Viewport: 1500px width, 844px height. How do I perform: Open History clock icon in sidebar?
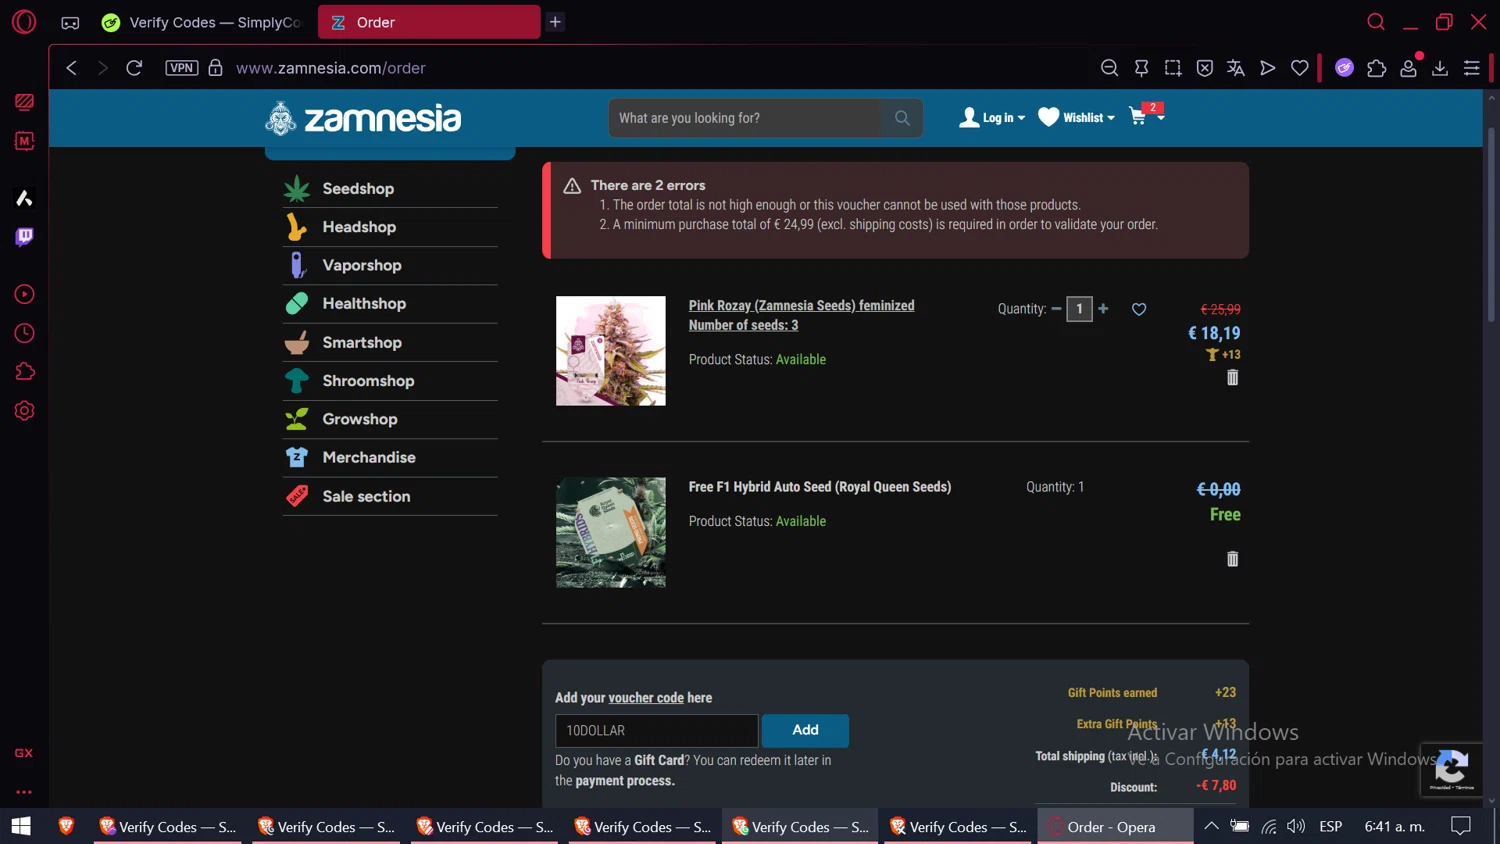(24, 333)
